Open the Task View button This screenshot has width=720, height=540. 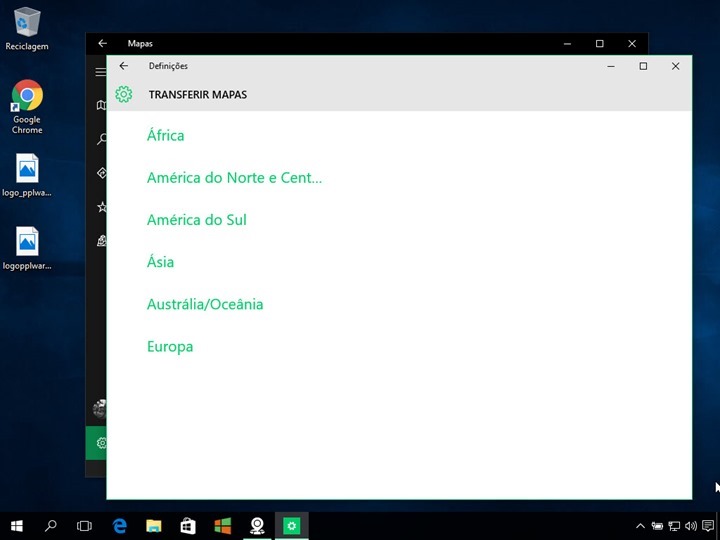click(85, 525)
